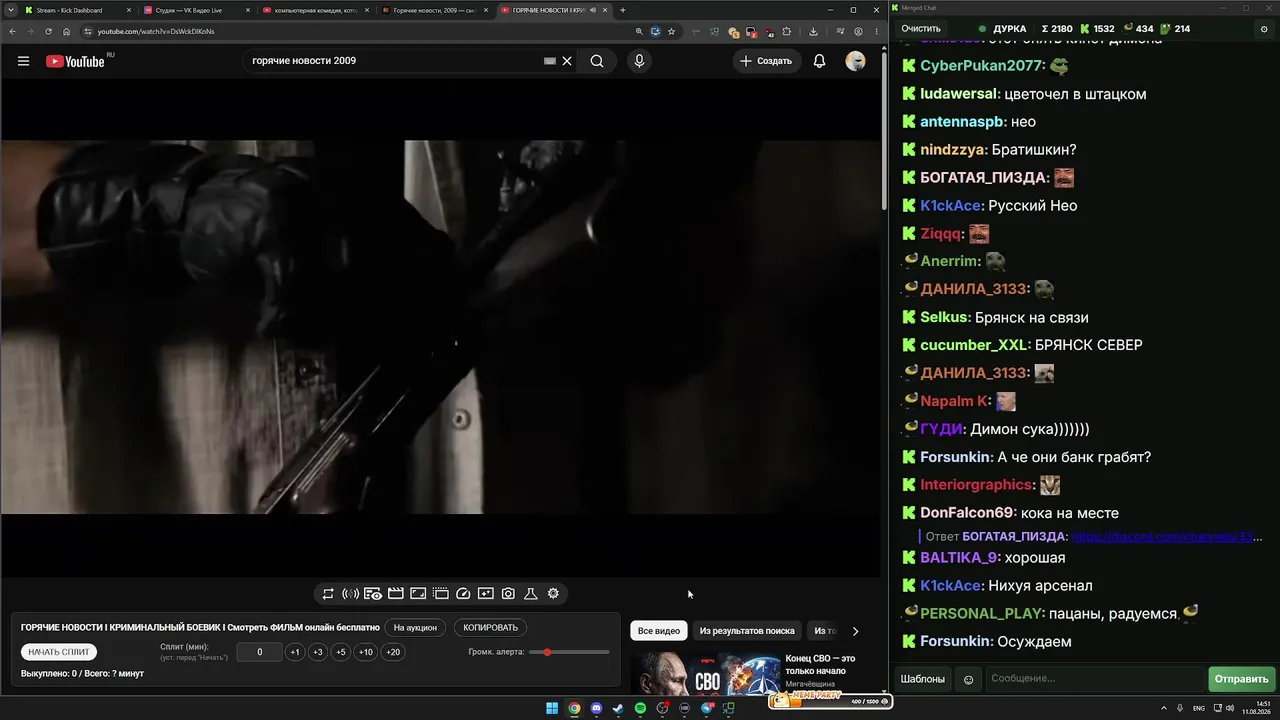Select the Из результатов поиска chip

tap(747, 631)
